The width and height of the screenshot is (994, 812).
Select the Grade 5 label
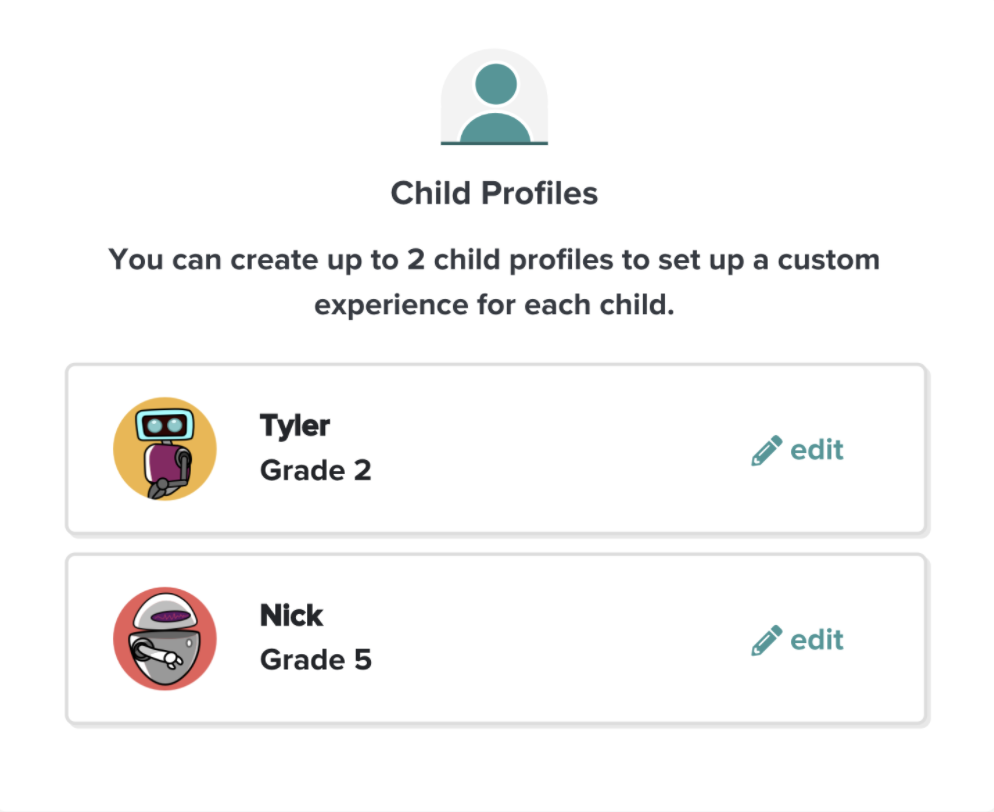point(316,660)
